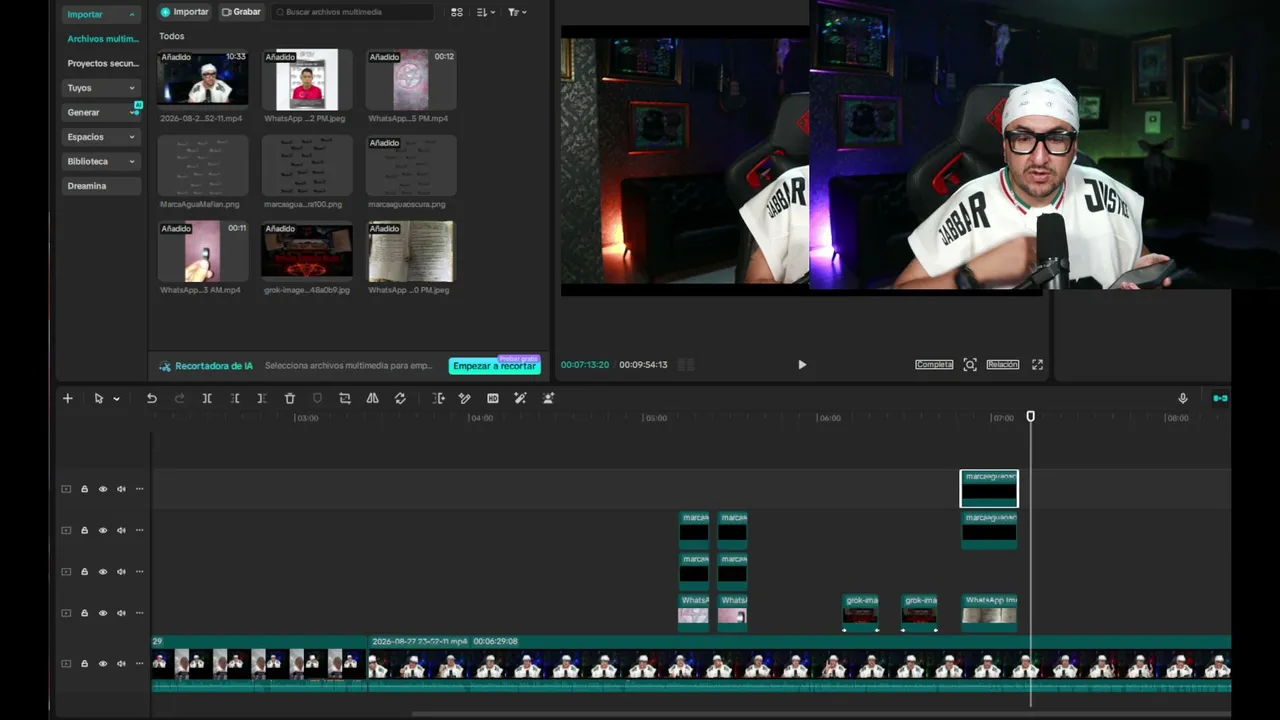The image size is (1280, 720).
Task: Collapse the Importar section in sidebar
Action: [132, 15]
